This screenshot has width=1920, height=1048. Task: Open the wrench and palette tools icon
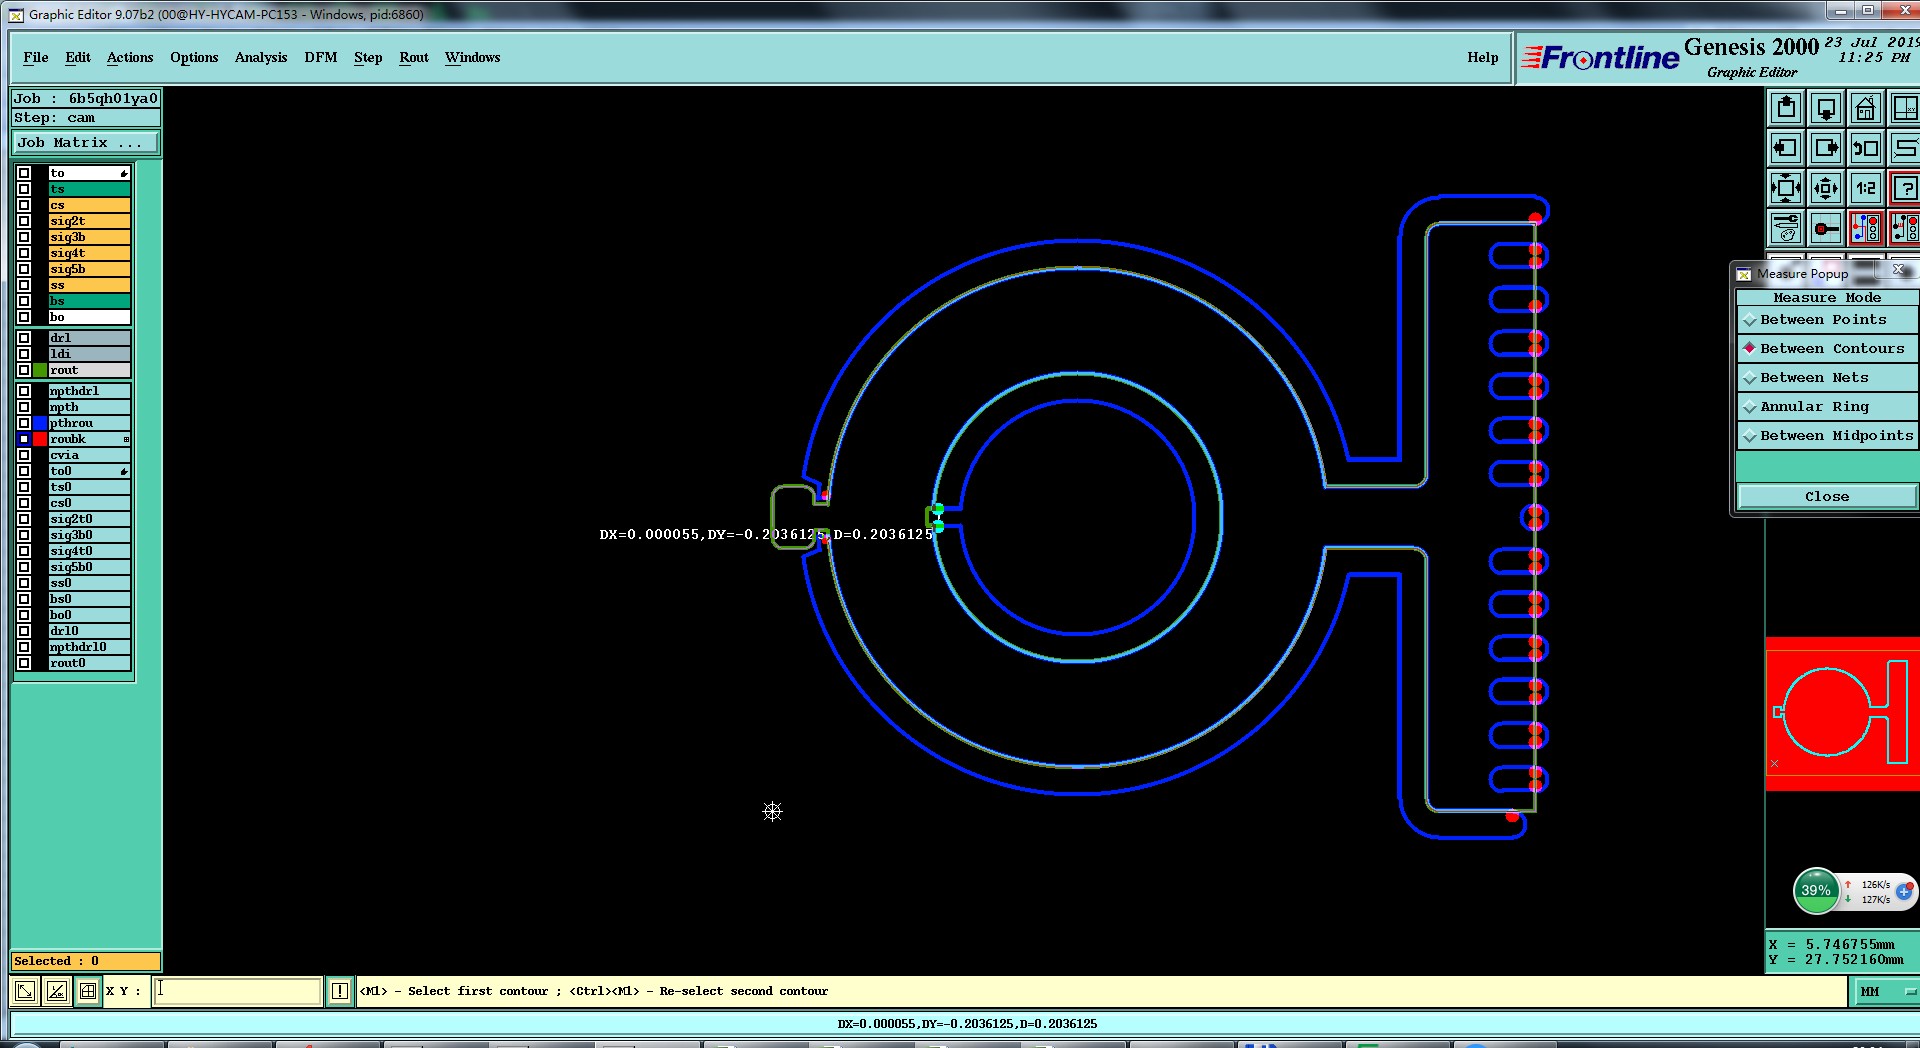coord(1786,228)
